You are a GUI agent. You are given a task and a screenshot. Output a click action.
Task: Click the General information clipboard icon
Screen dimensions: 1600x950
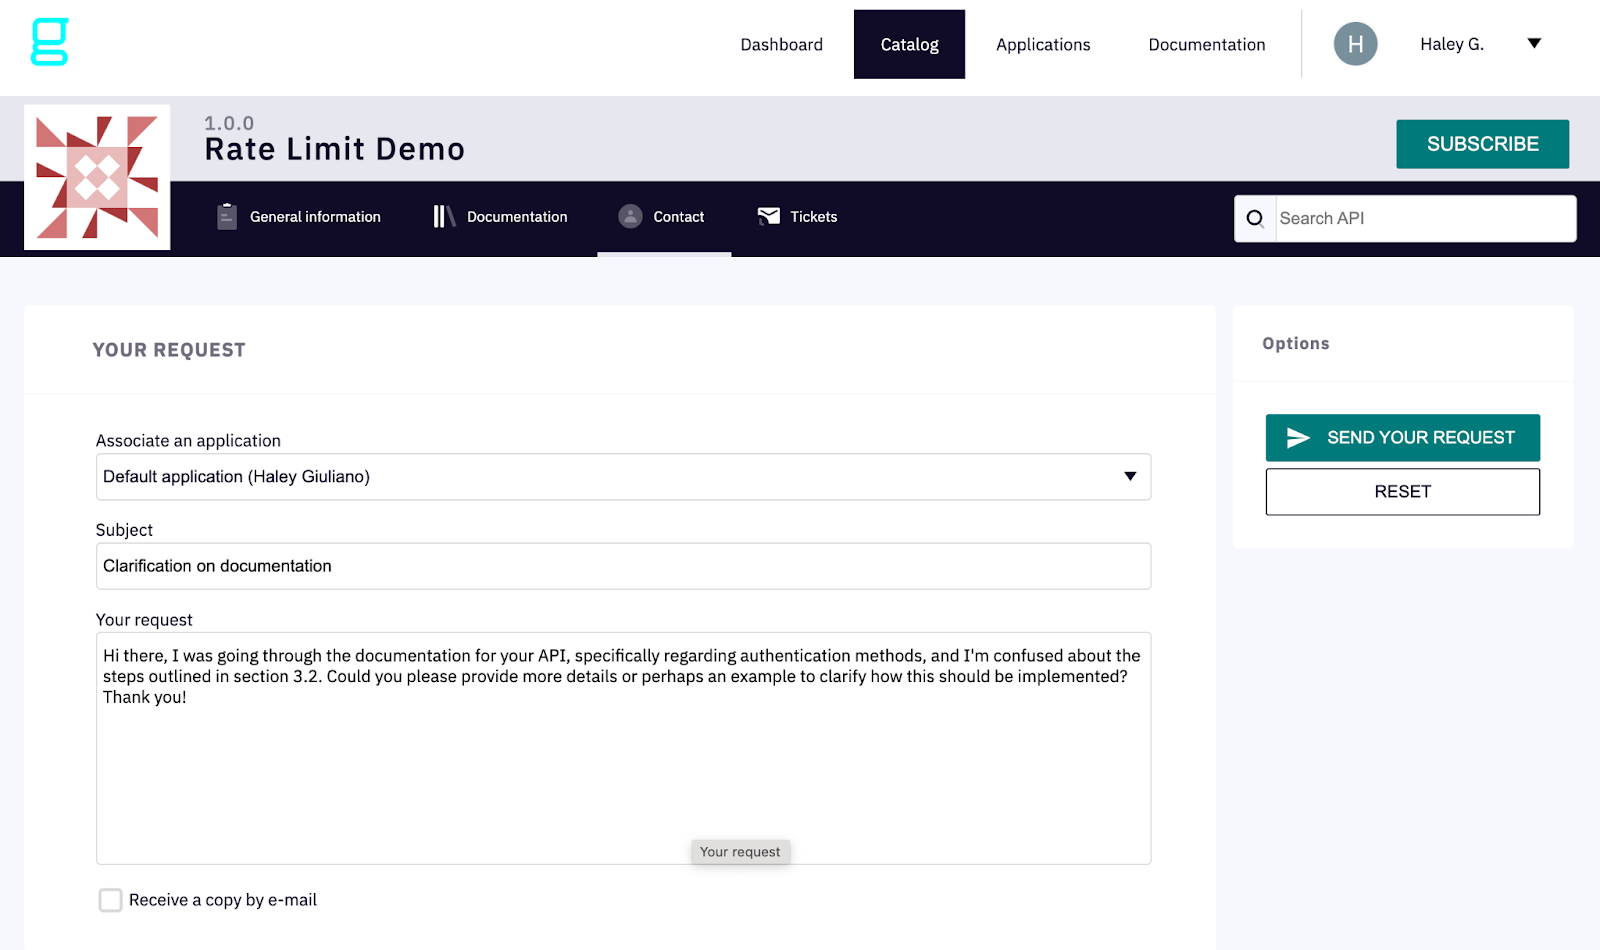[227, 216]
